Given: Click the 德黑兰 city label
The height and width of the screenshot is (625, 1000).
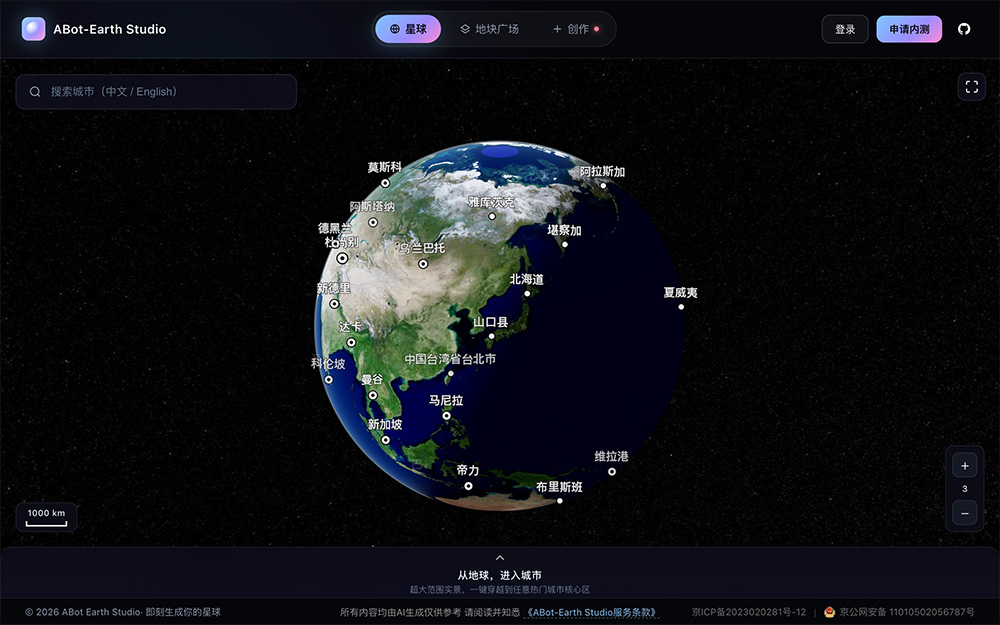Looking at the screenshot, I should pyautogui.click(x=334, y=228).
